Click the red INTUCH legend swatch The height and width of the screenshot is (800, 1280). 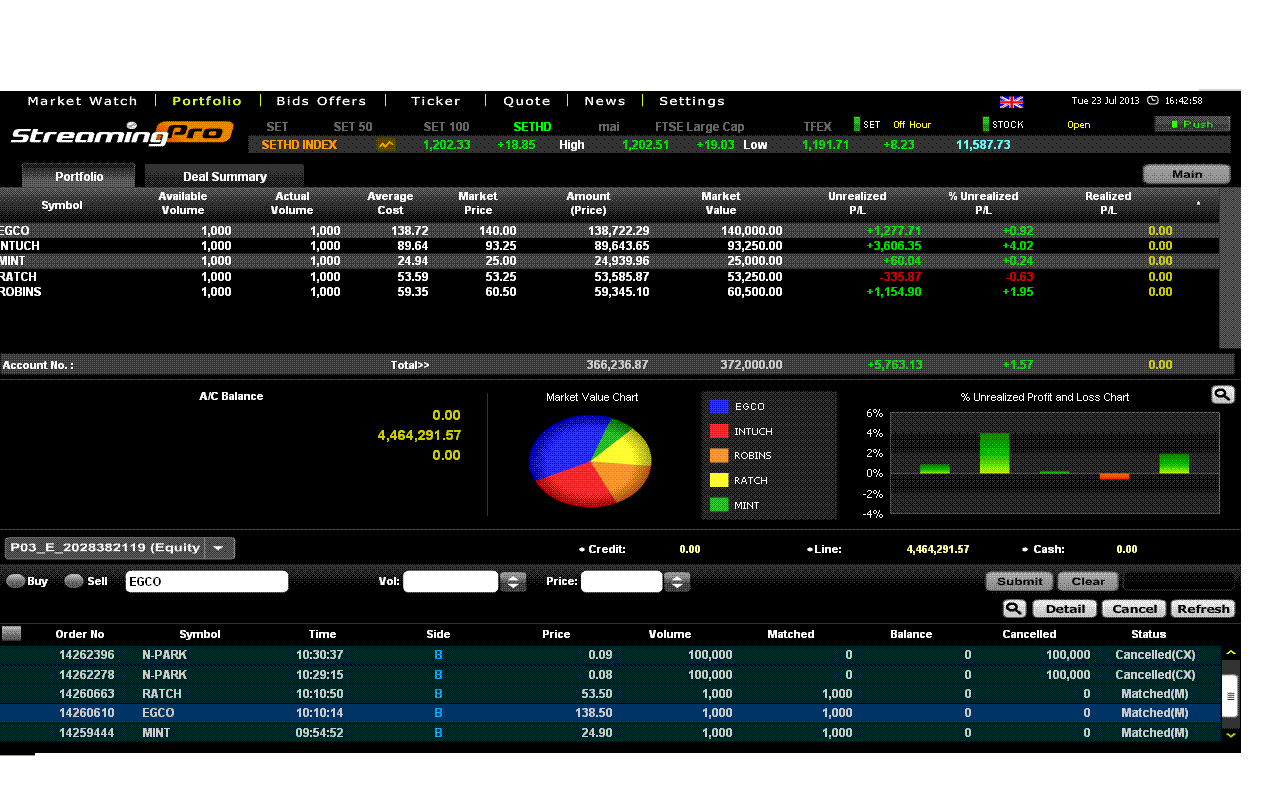click(x=719, y=431)
